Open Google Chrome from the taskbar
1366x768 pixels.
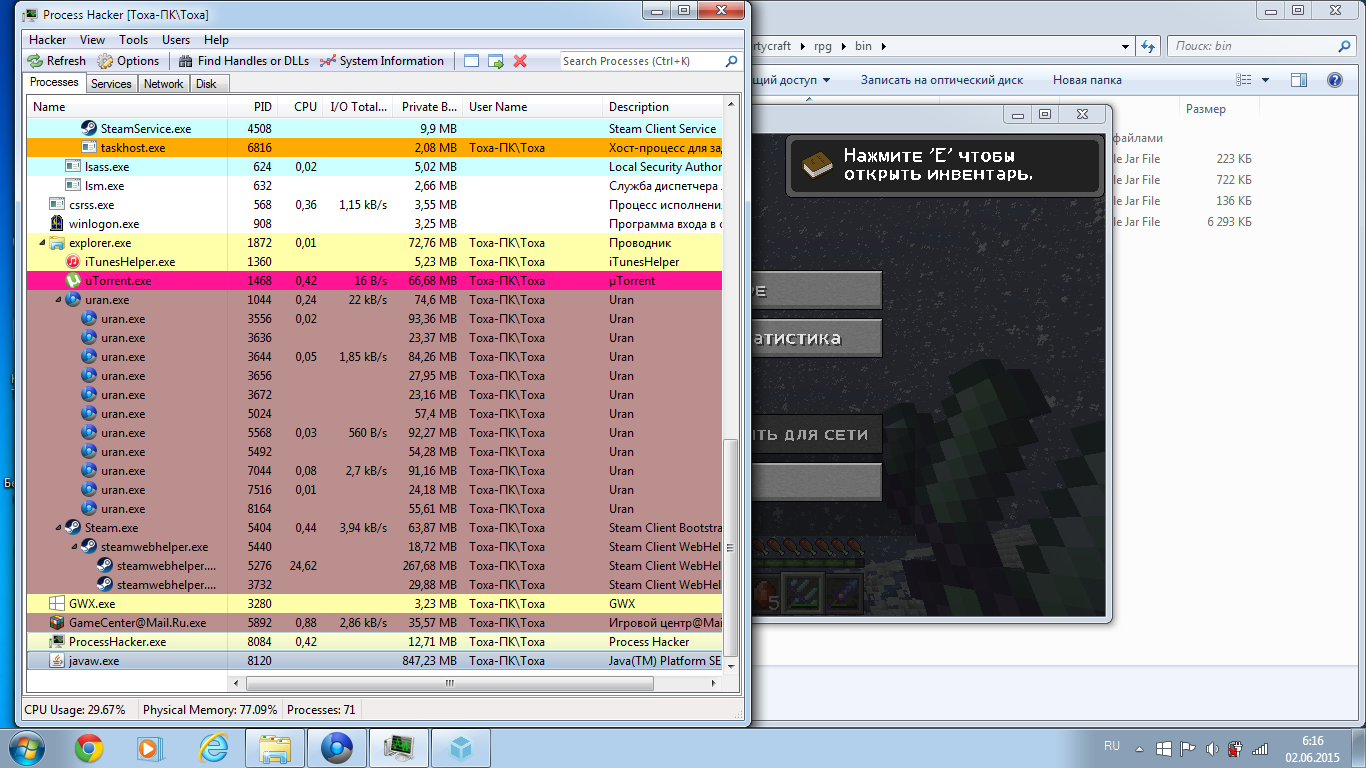point(89,747)
